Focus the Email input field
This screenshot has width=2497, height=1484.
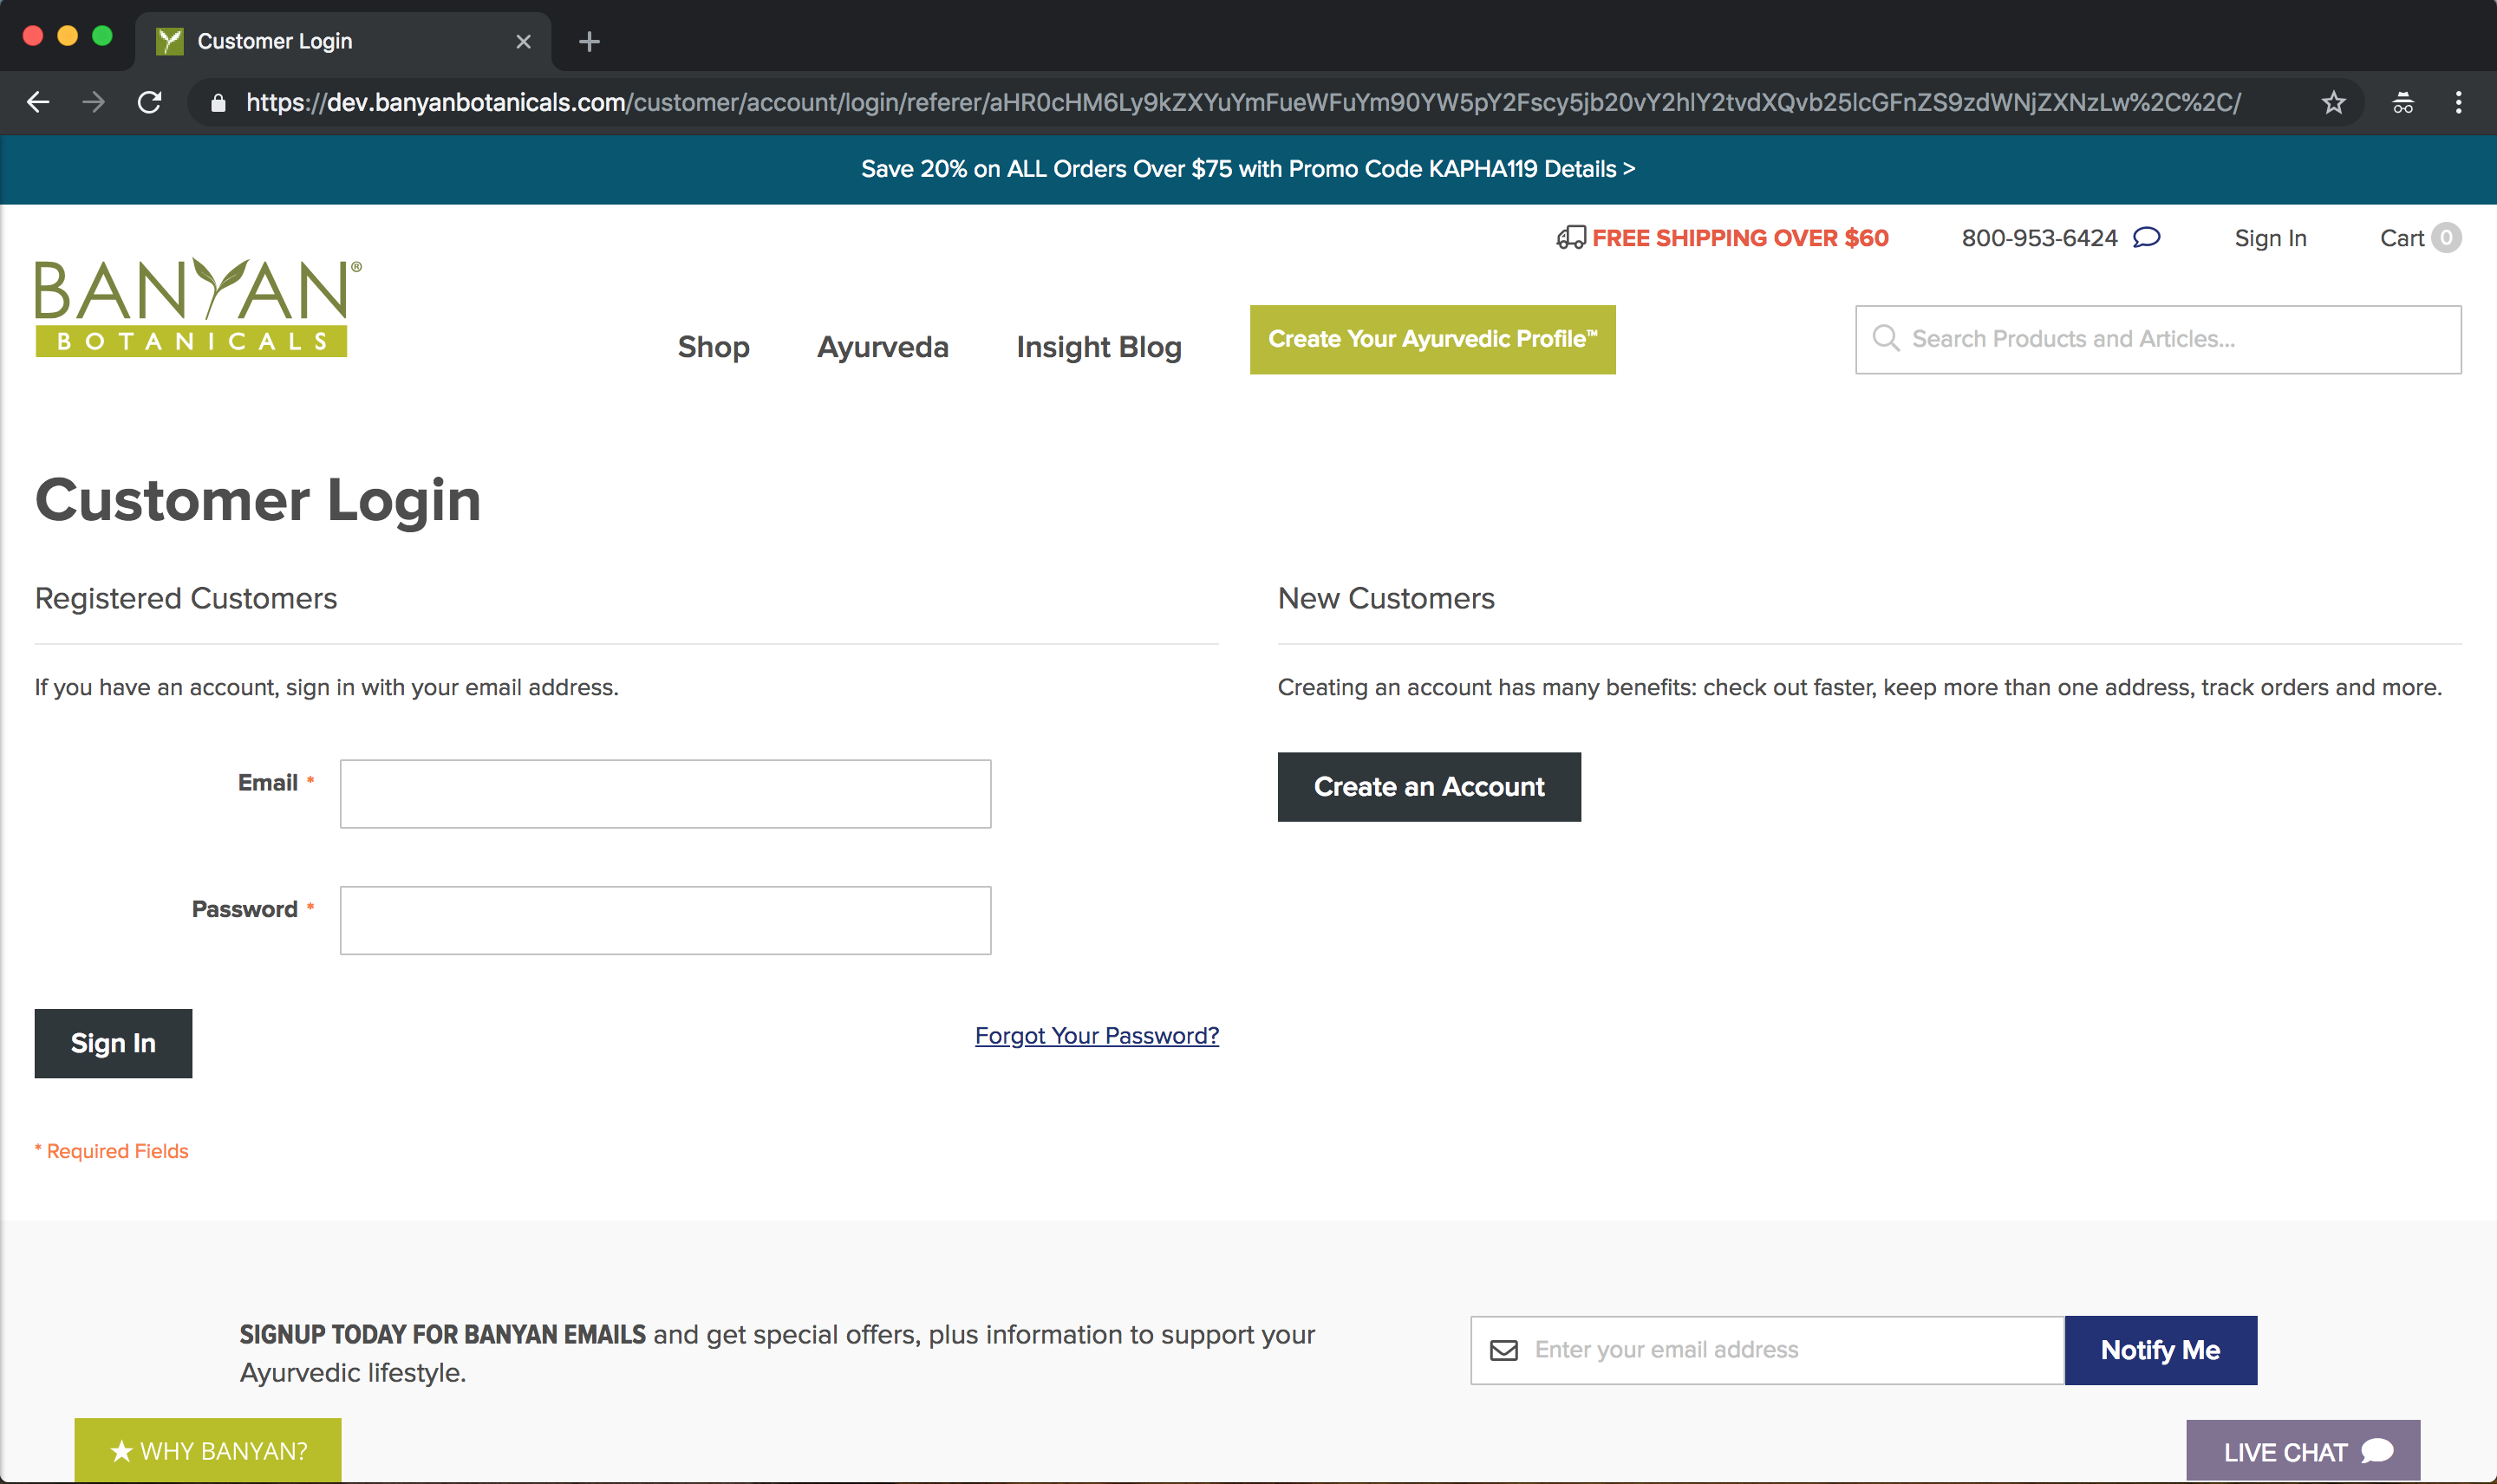point(665,794)
